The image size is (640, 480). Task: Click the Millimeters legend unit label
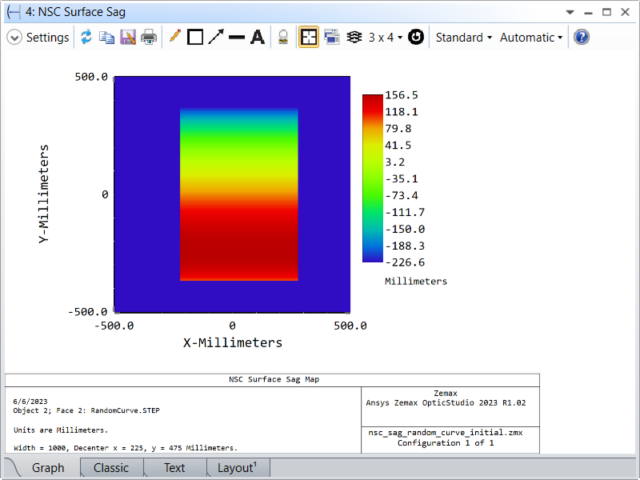[416, 281]
